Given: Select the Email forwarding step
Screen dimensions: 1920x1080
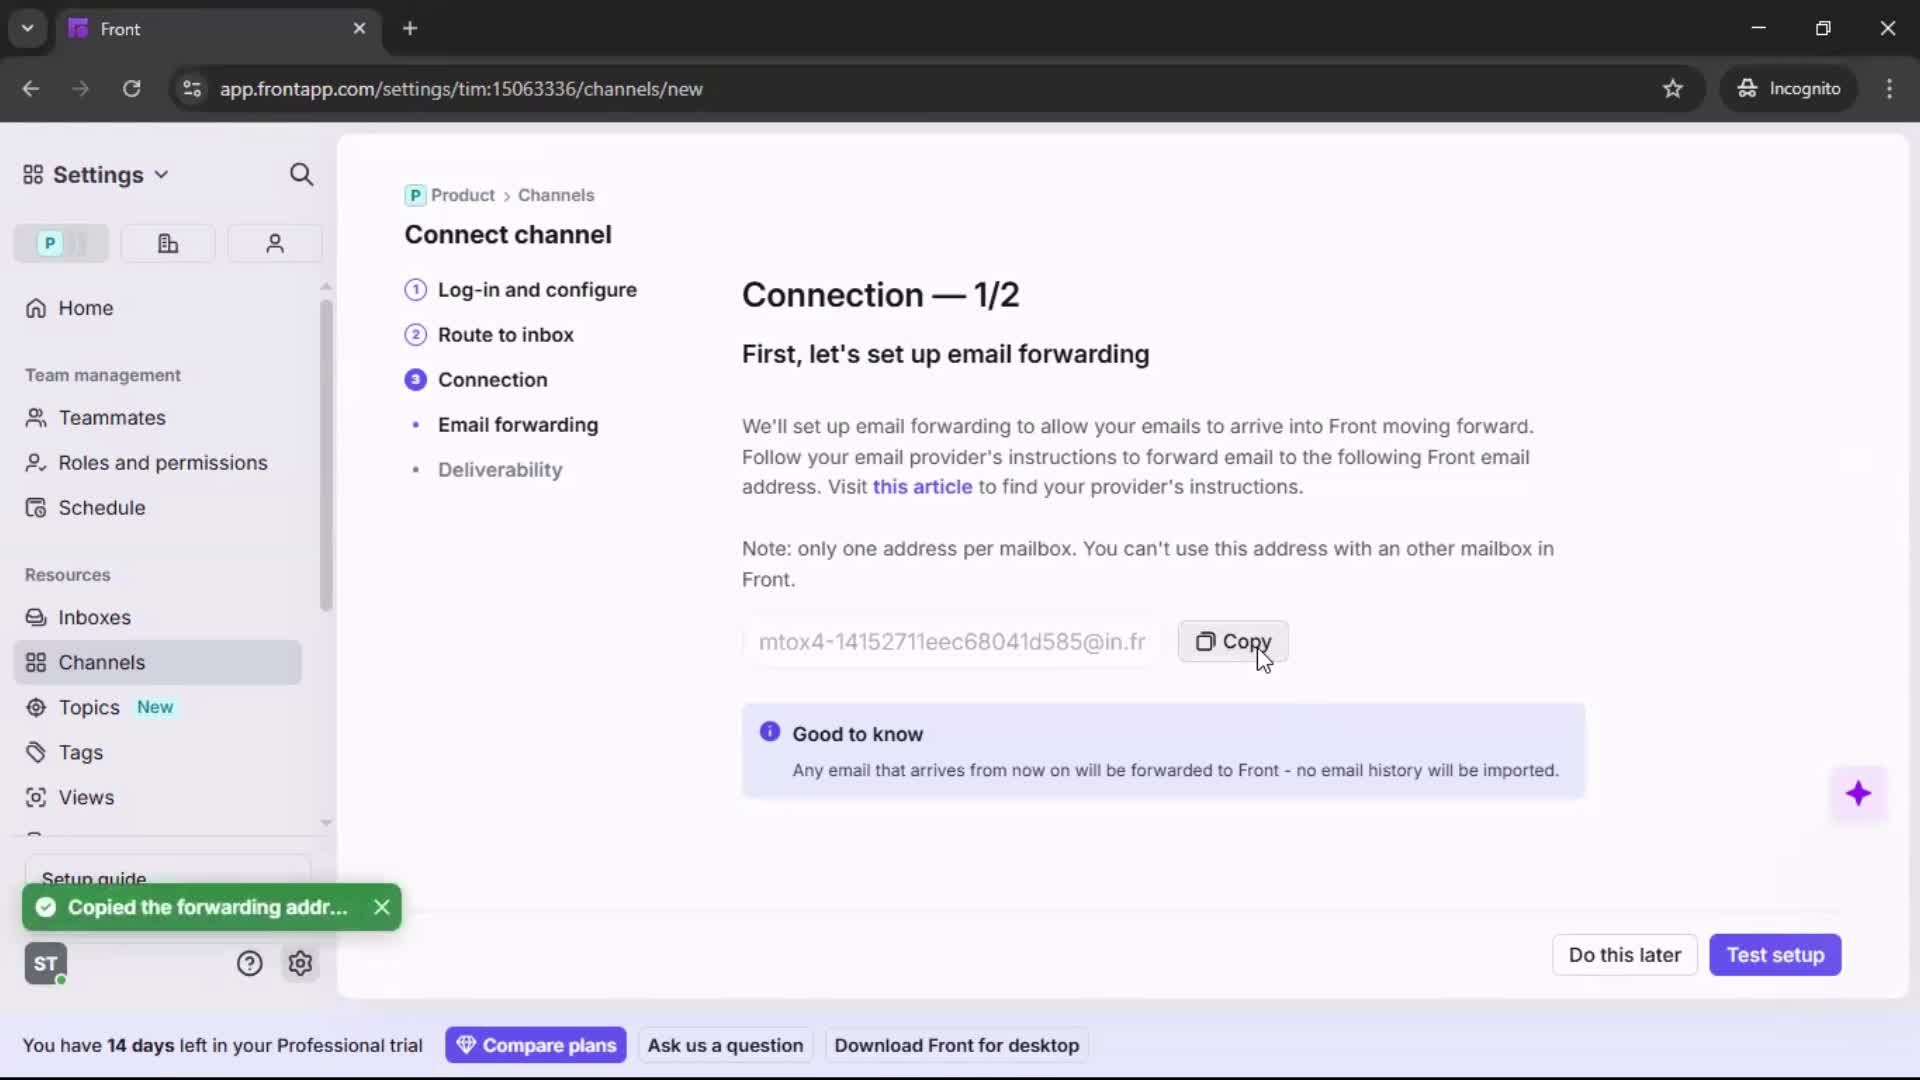Looking at the screenshot, I should tap(518, 425).
